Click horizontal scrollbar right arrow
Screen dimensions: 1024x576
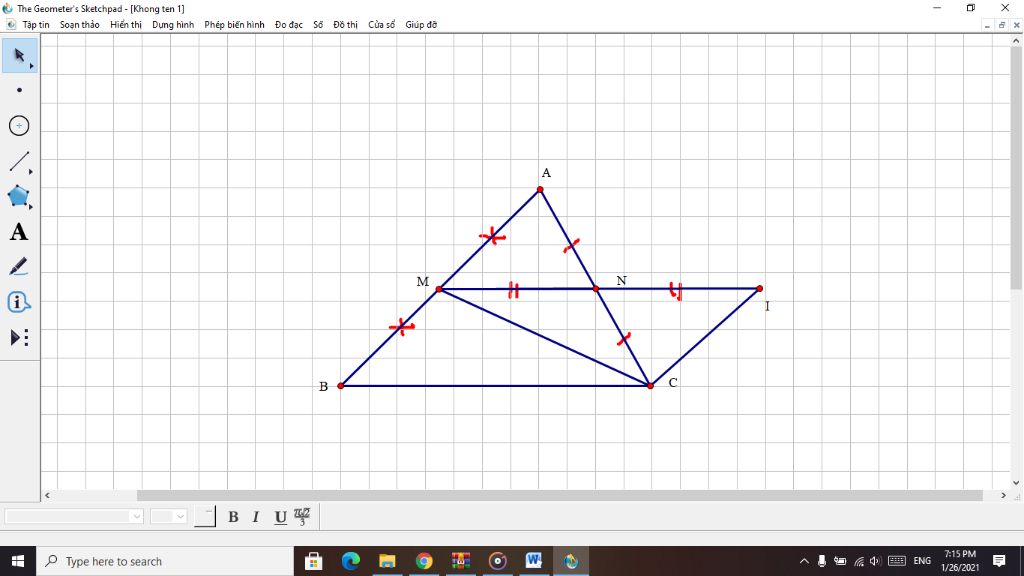coord(1004,496)
